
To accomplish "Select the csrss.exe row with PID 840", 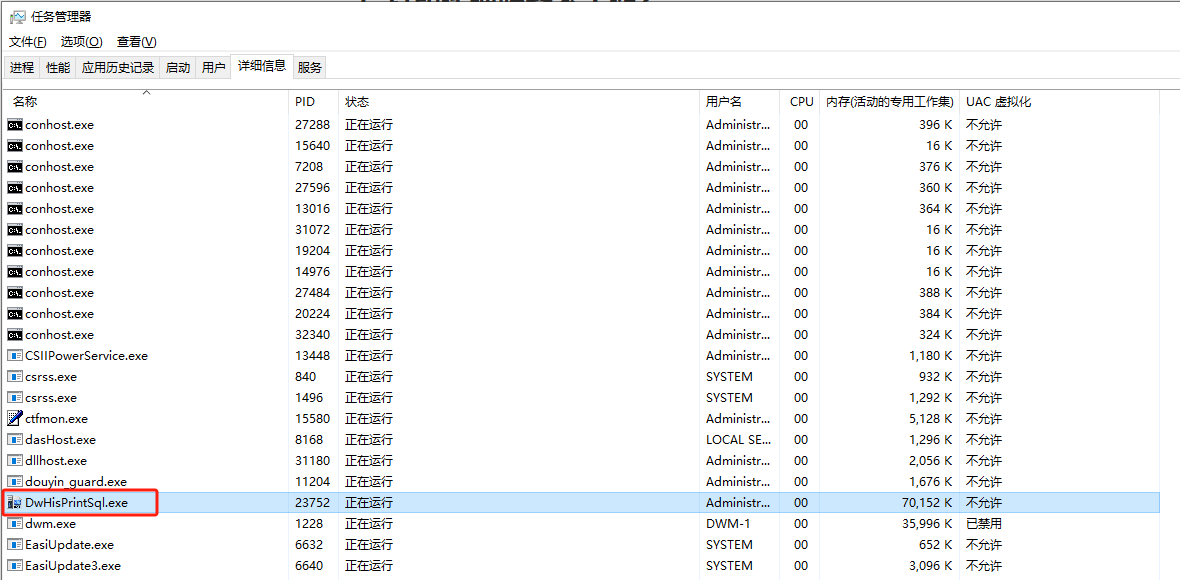I will (x=582, y=376).
